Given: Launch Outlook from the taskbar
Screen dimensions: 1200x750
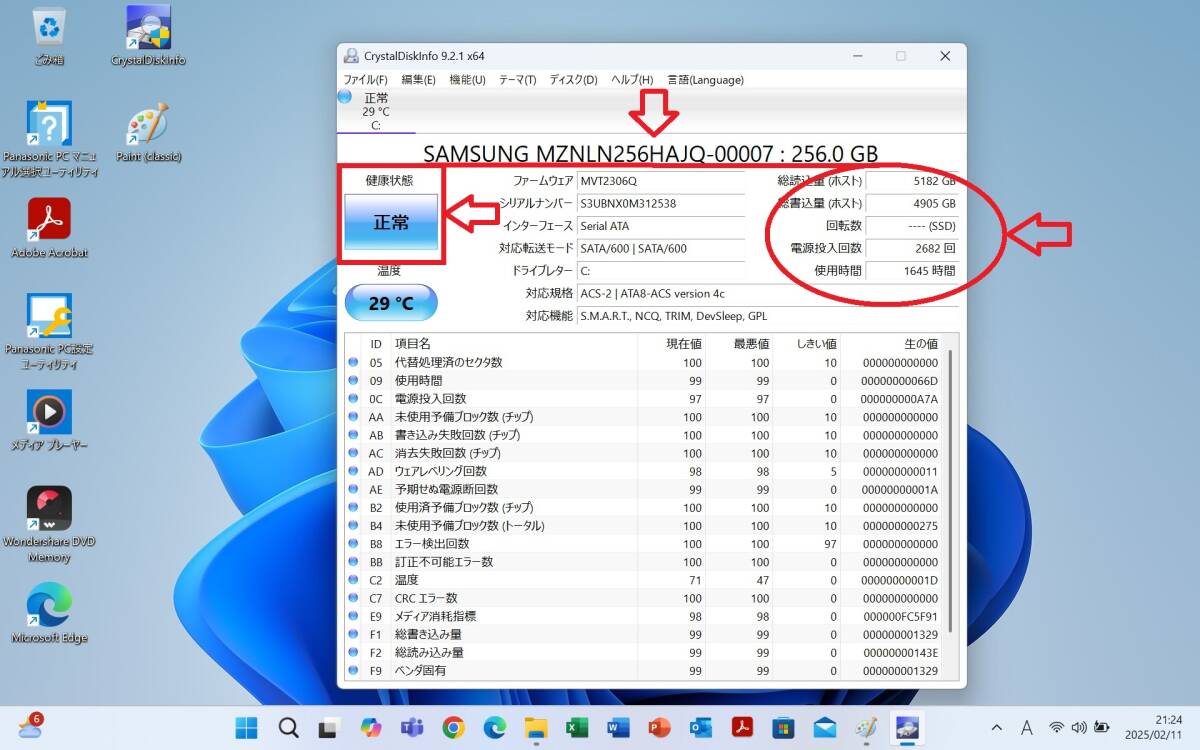Looking at the screenshot, I should [700, 727].
